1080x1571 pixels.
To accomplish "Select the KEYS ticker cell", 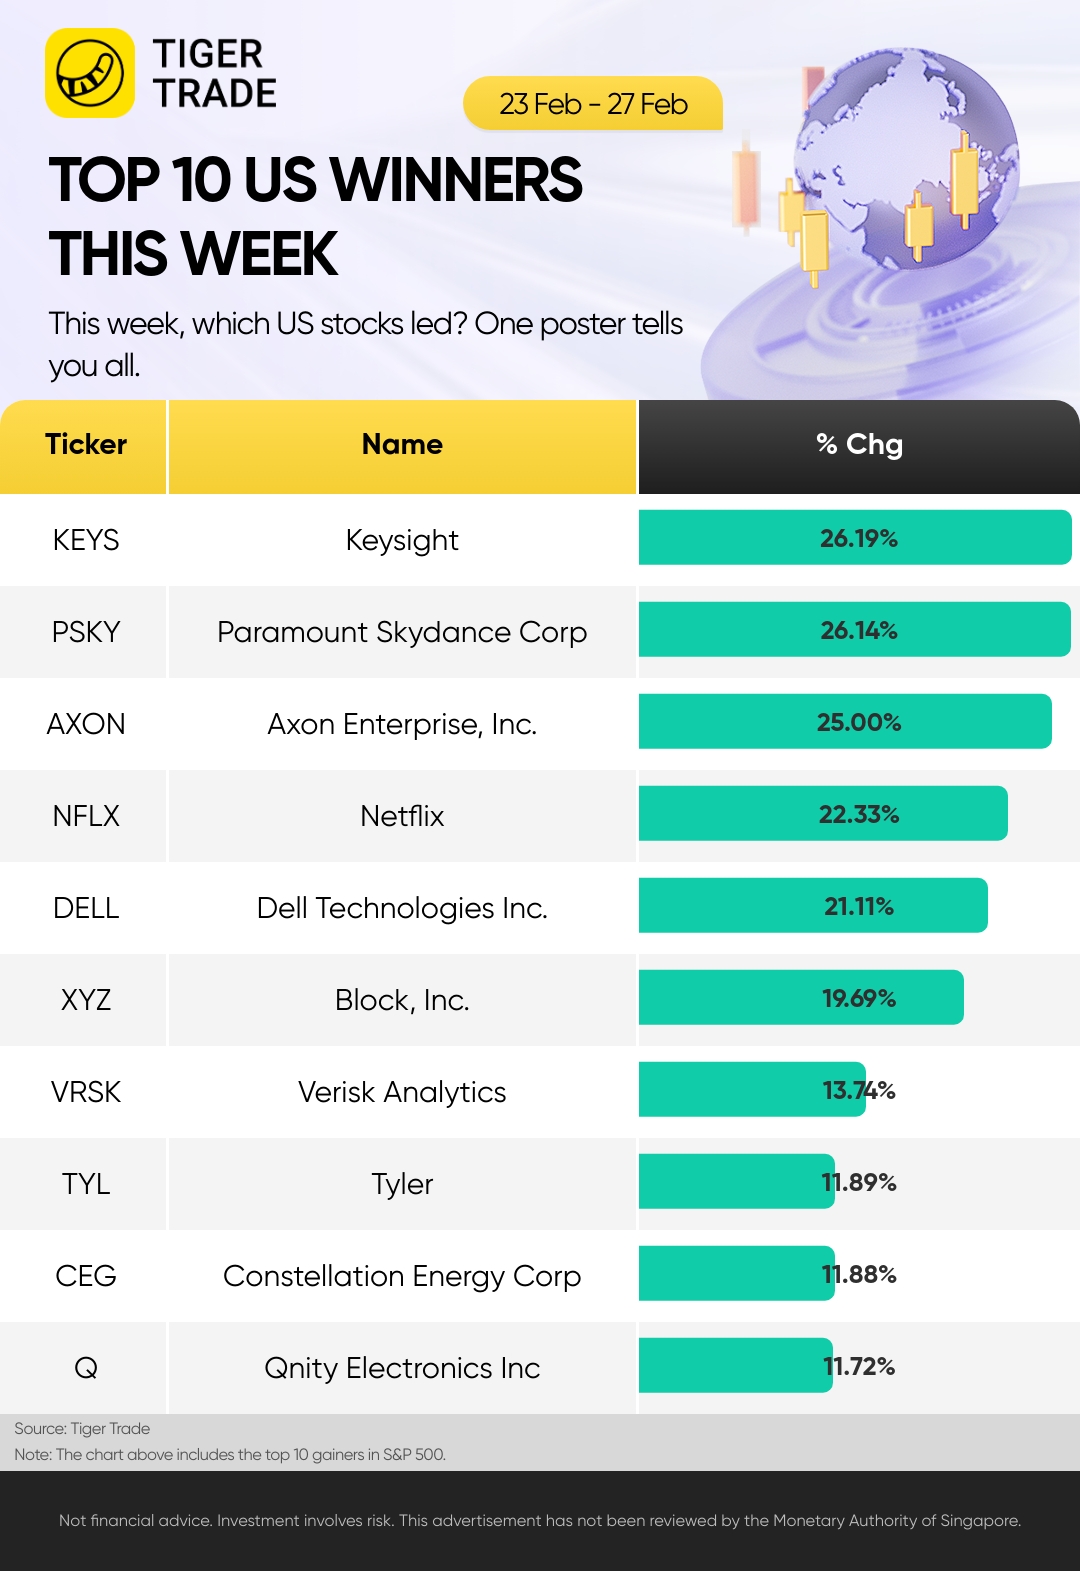I will point(85,540).
